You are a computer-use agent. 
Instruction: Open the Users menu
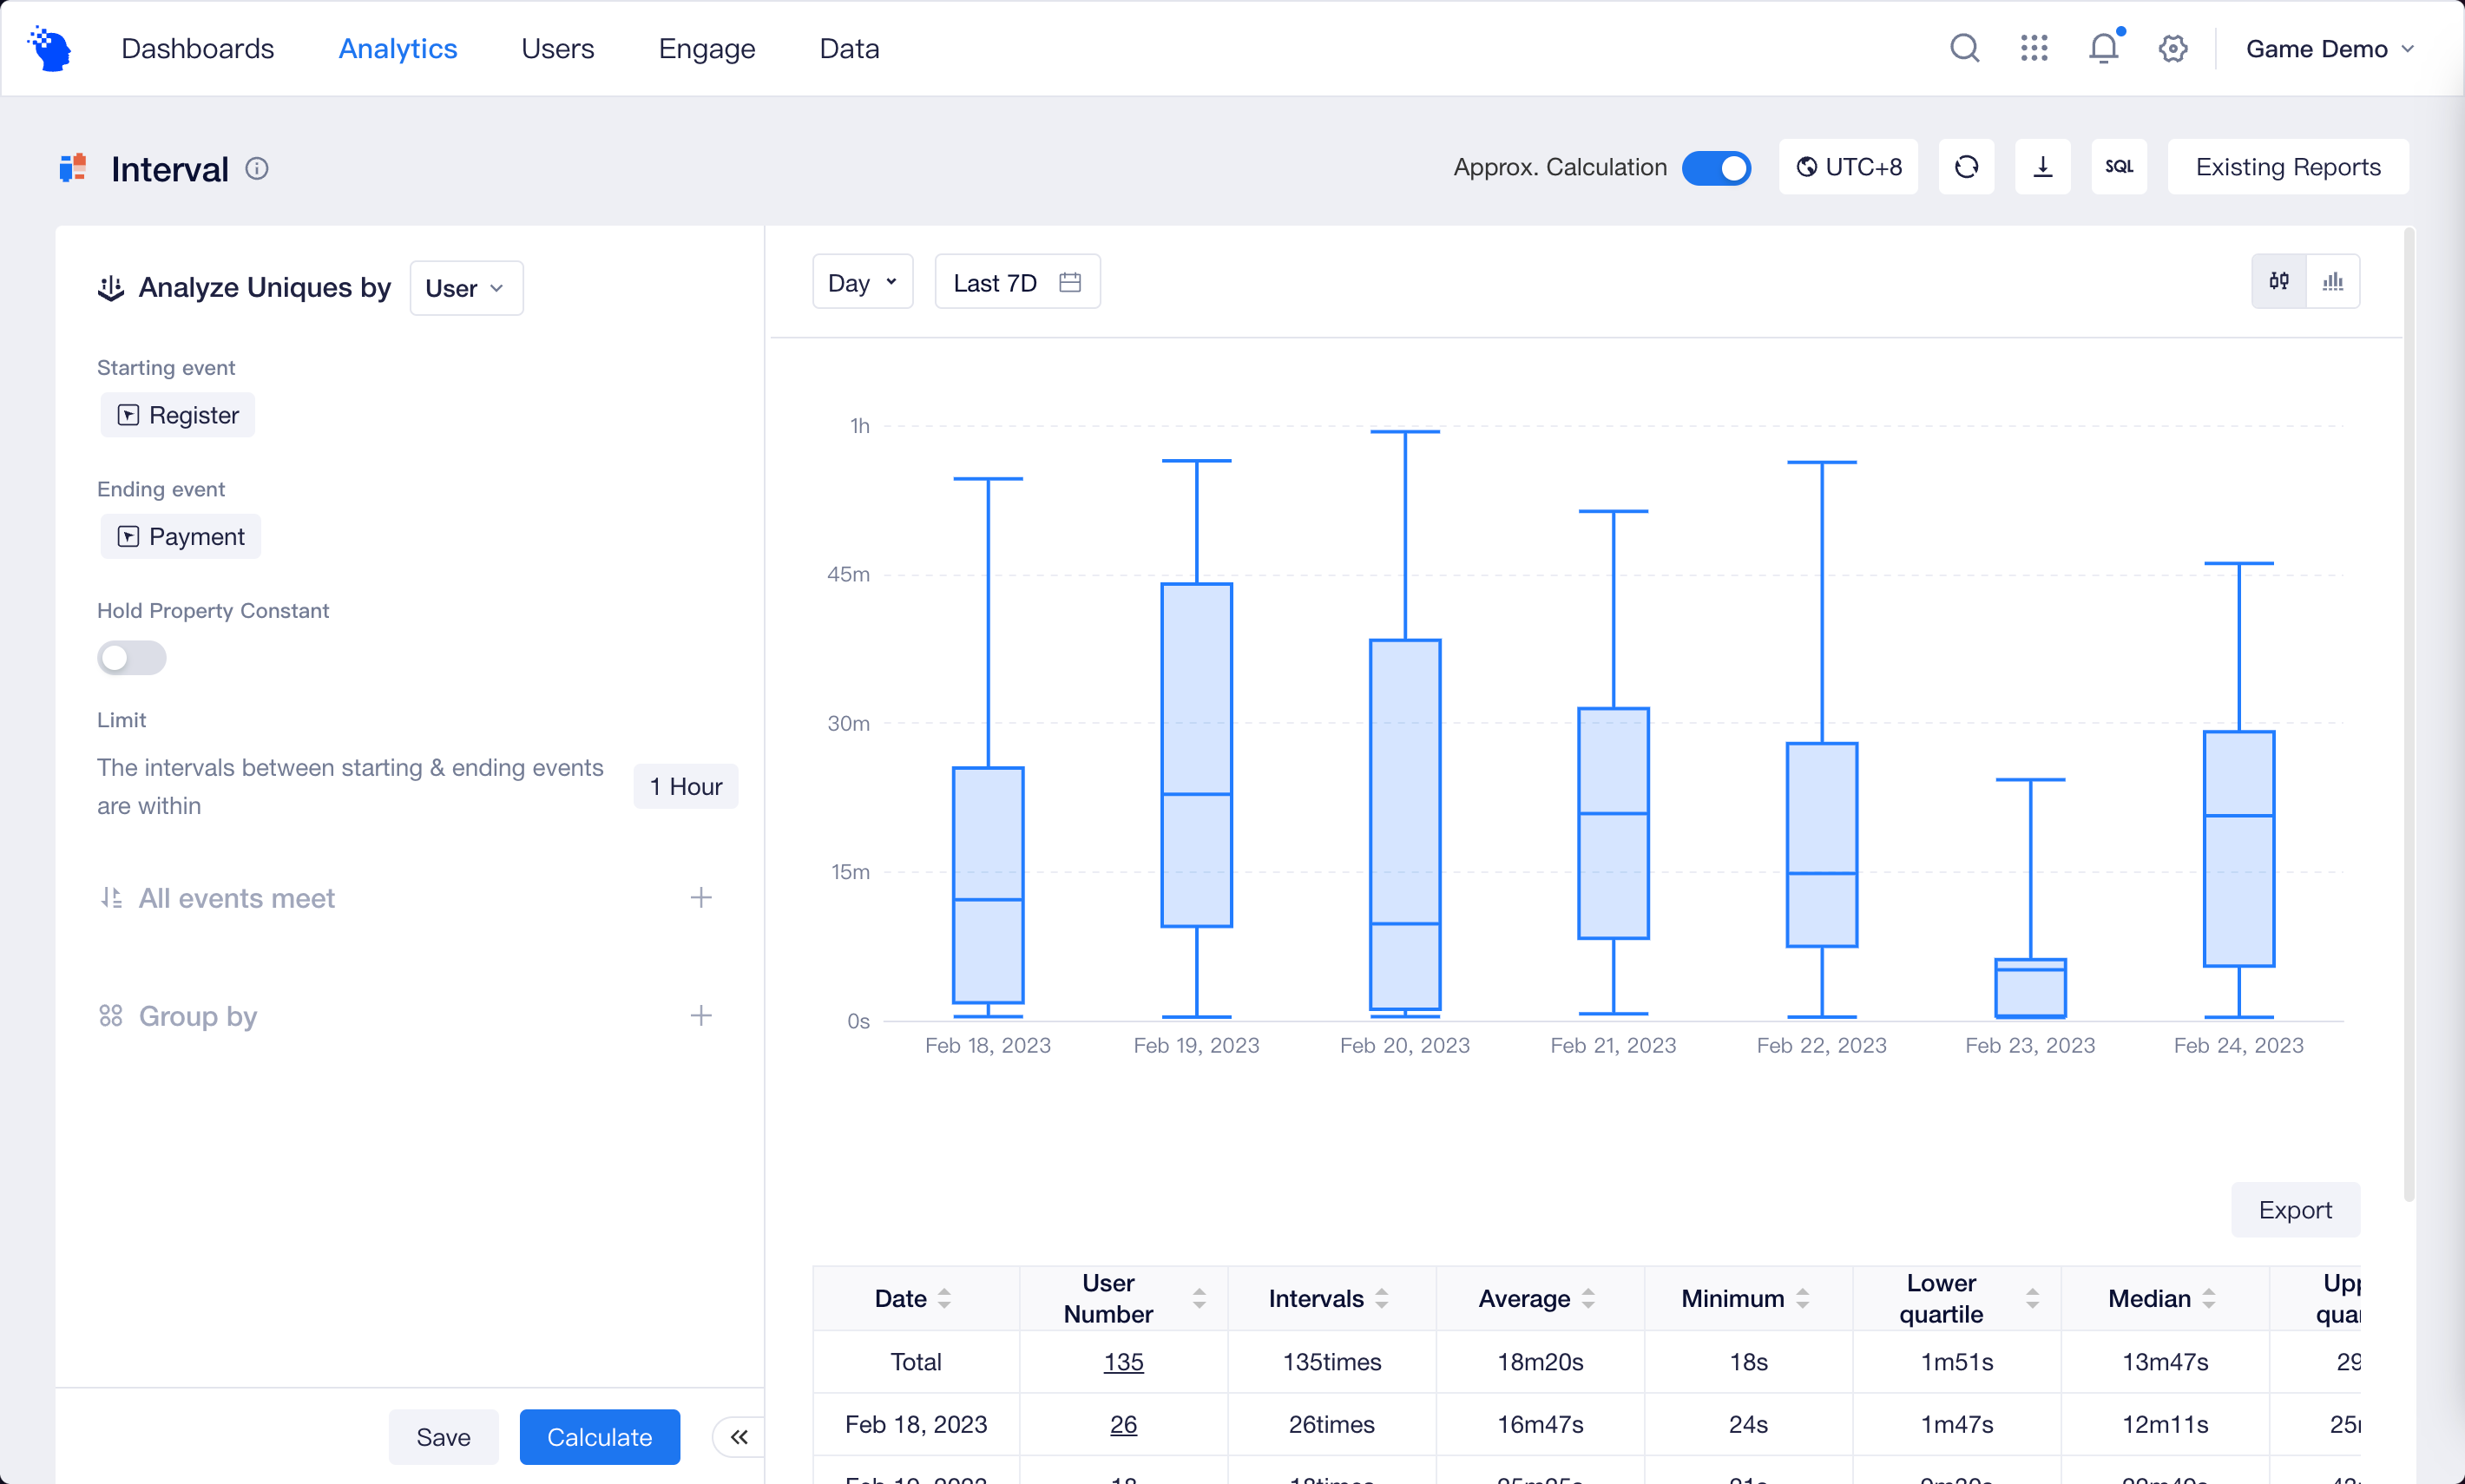coord(557,48)
